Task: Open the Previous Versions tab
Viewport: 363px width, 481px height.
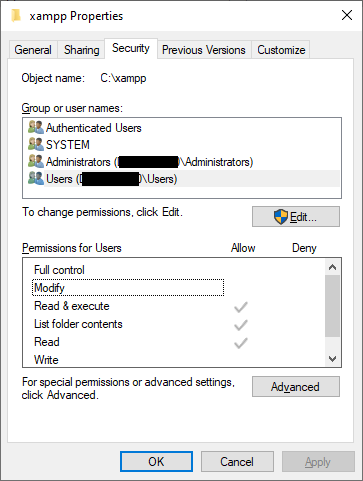Action: [x=204, y=50]
